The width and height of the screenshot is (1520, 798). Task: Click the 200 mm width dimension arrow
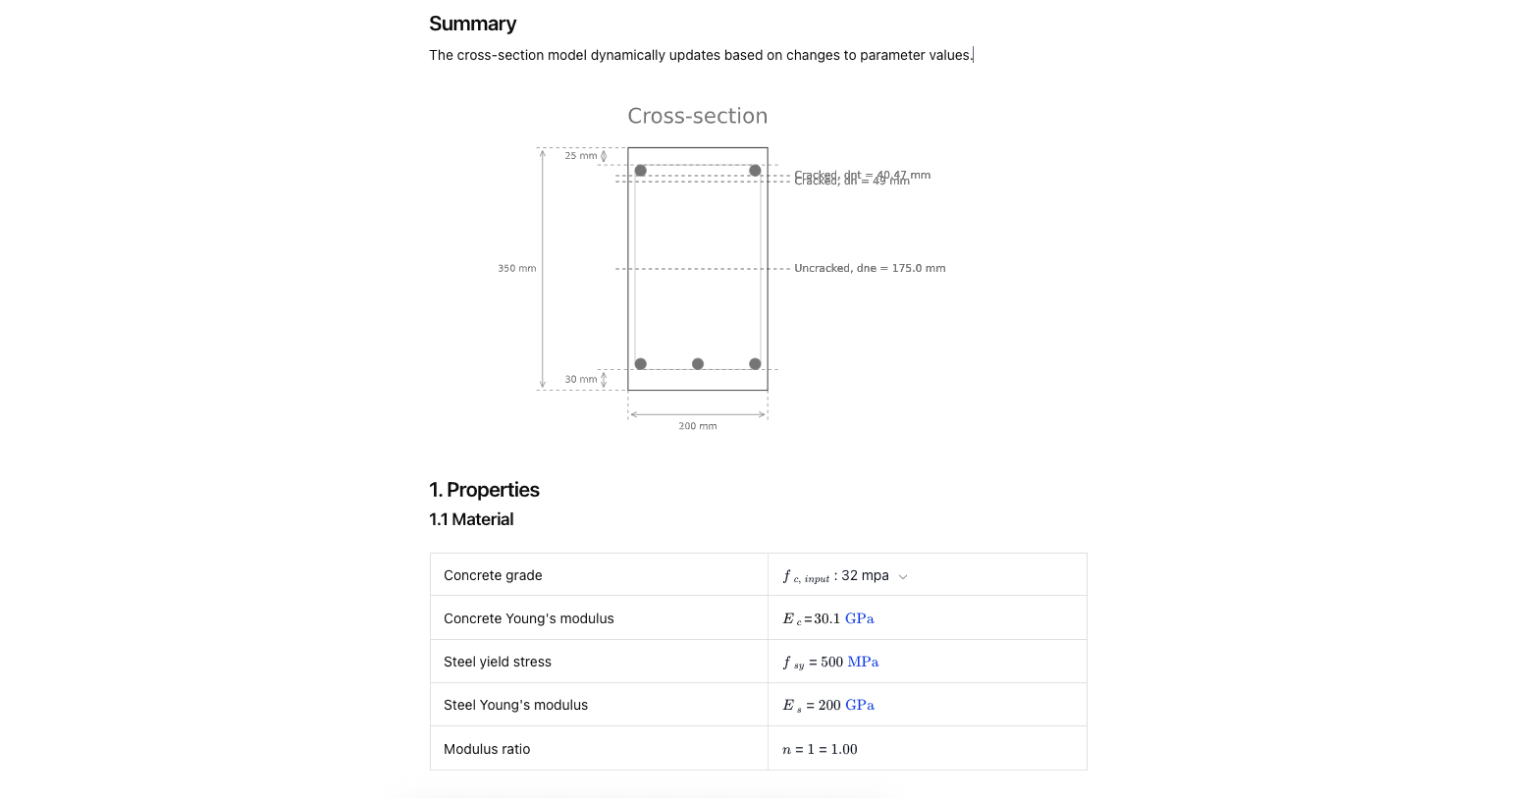pos(697,411)
